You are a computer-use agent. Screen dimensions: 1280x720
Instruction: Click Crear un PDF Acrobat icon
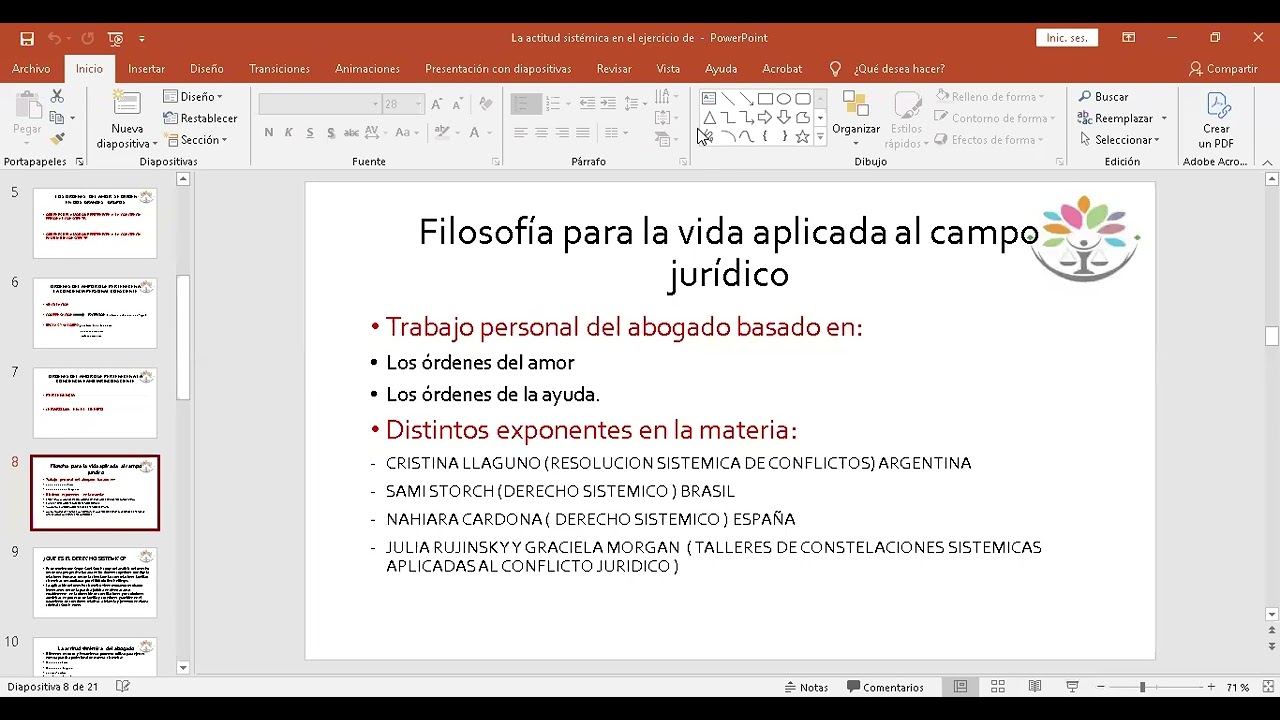[1217, 119]
